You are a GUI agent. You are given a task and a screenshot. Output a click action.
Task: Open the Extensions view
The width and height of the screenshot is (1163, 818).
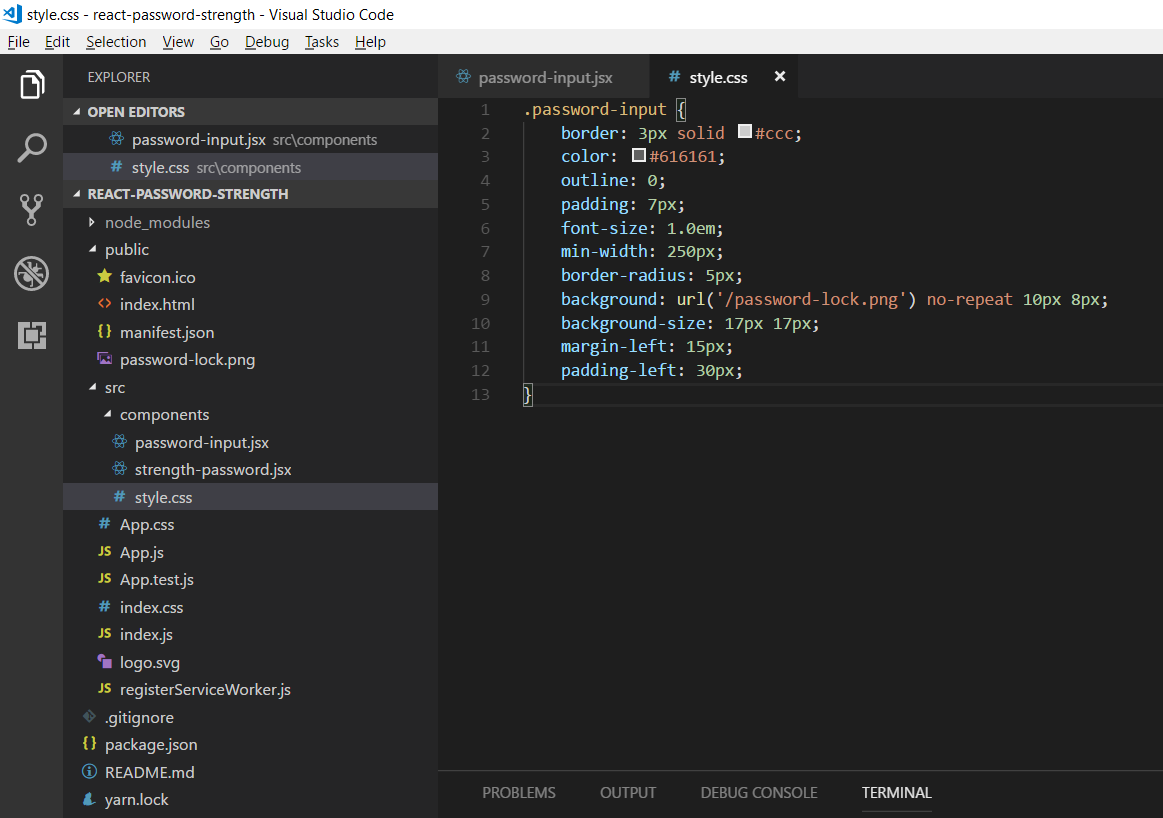[x=32, y=335]
